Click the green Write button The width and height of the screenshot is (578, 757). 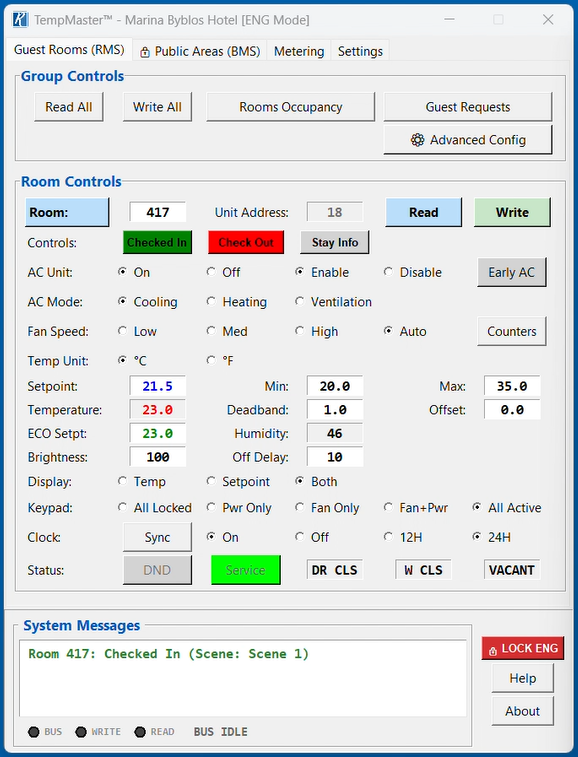coord(512,212)
